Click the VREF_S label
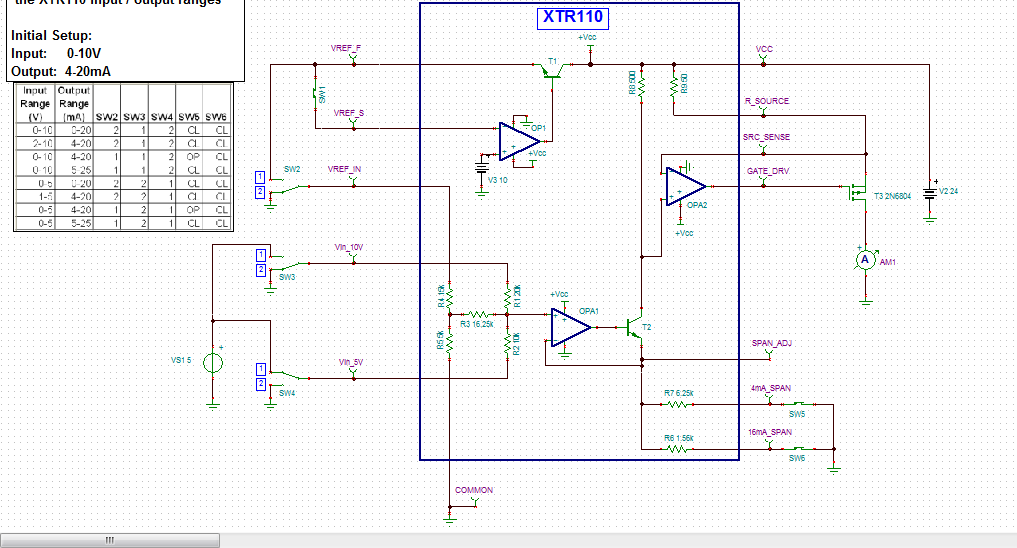This screenshot has height=548, width=1017. click(x=349, y=113)
